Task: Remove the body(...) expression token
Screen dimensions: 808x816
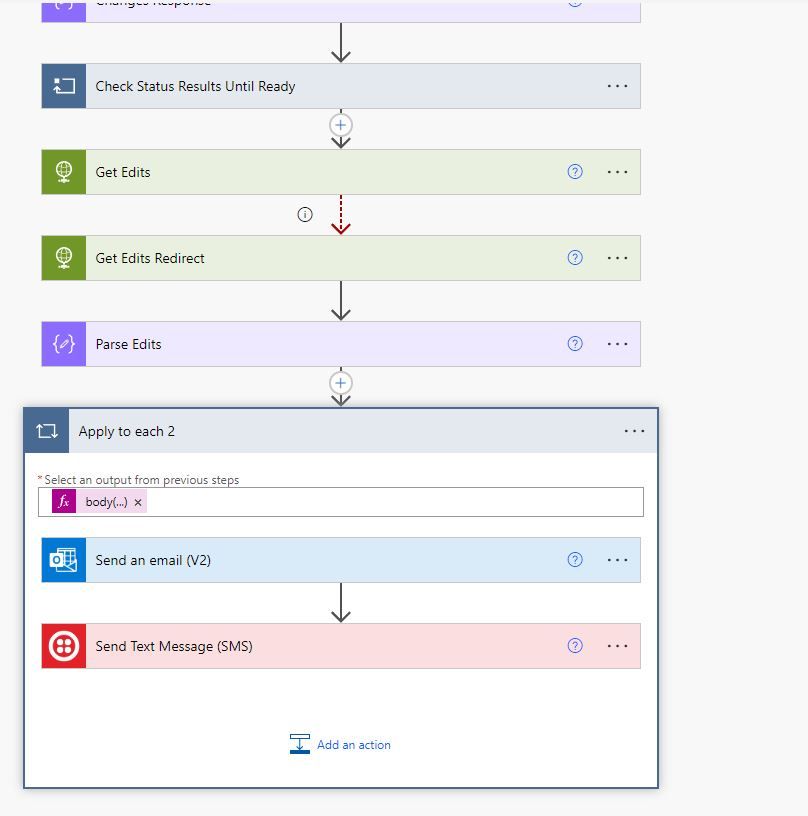Action: [x=138, y=502]
